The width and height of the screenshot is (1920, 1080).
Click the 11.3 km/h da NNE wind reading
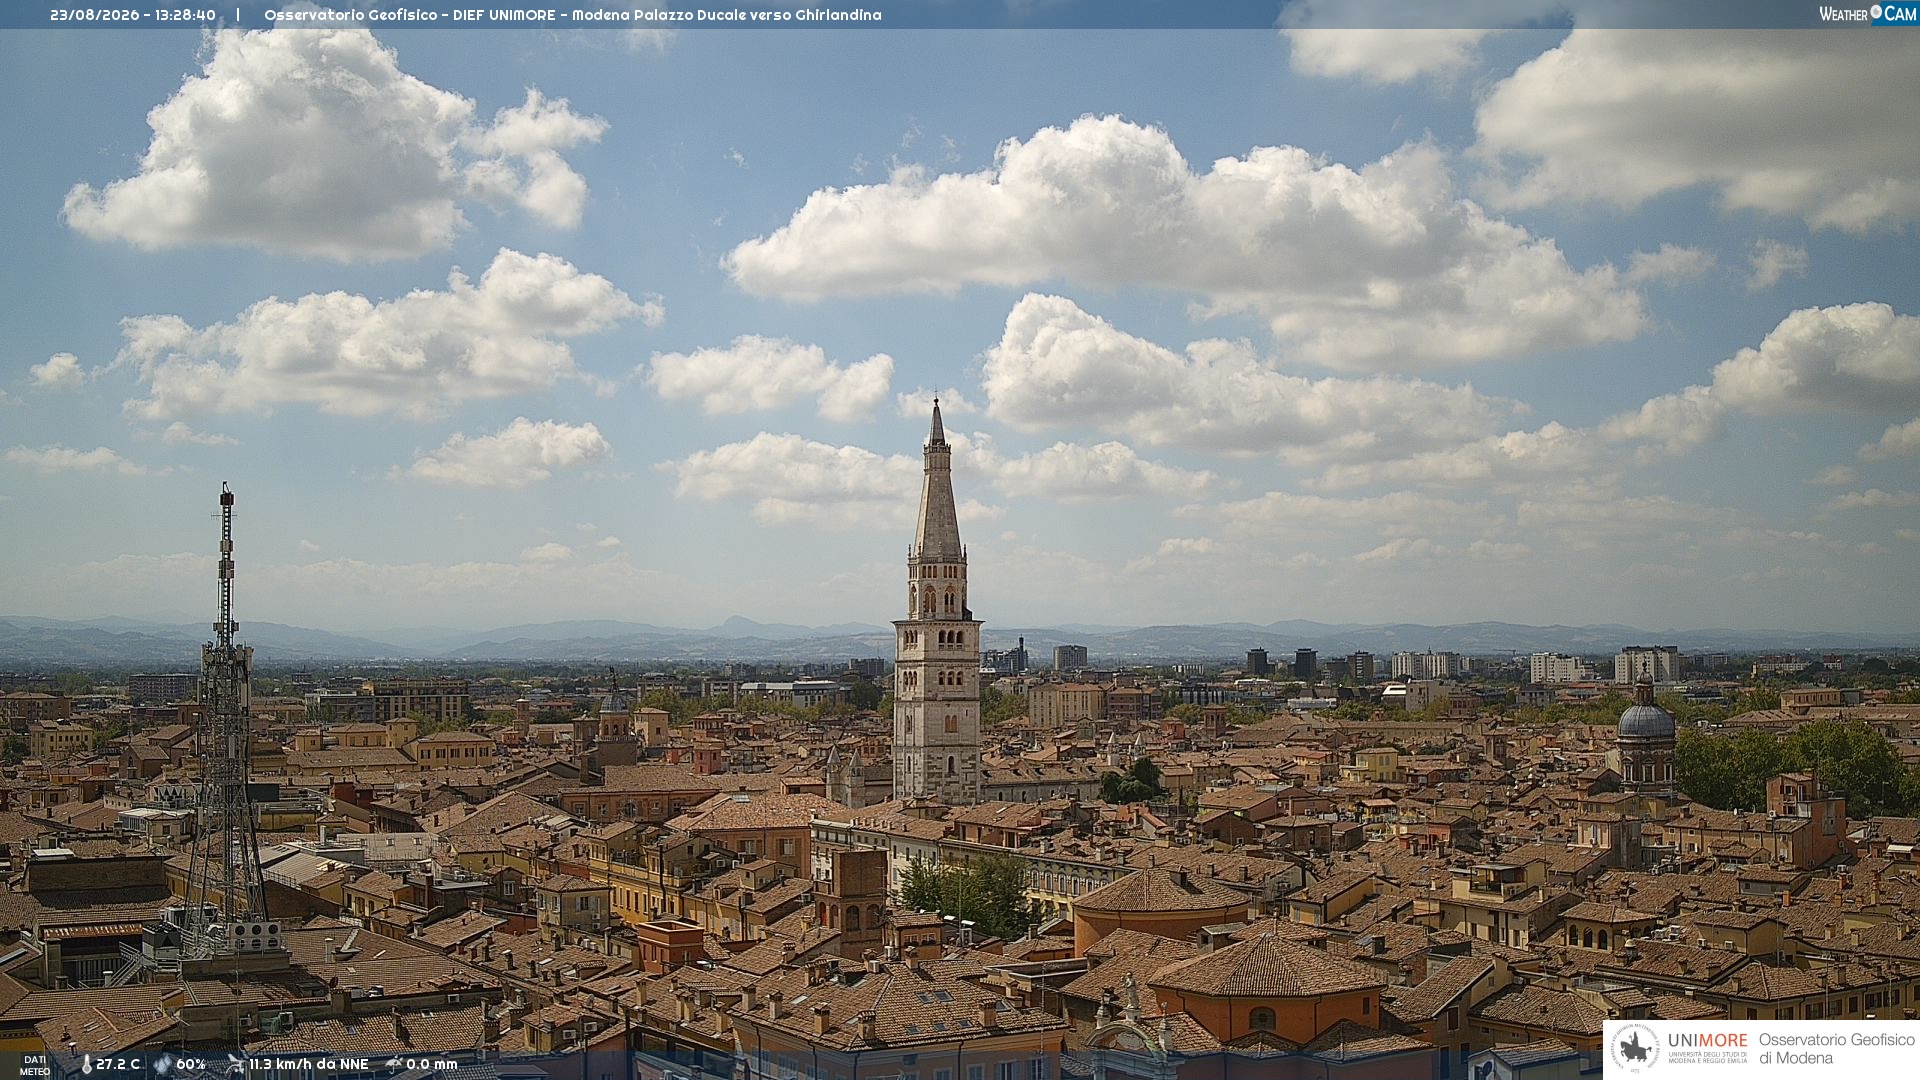point(308,1065)
